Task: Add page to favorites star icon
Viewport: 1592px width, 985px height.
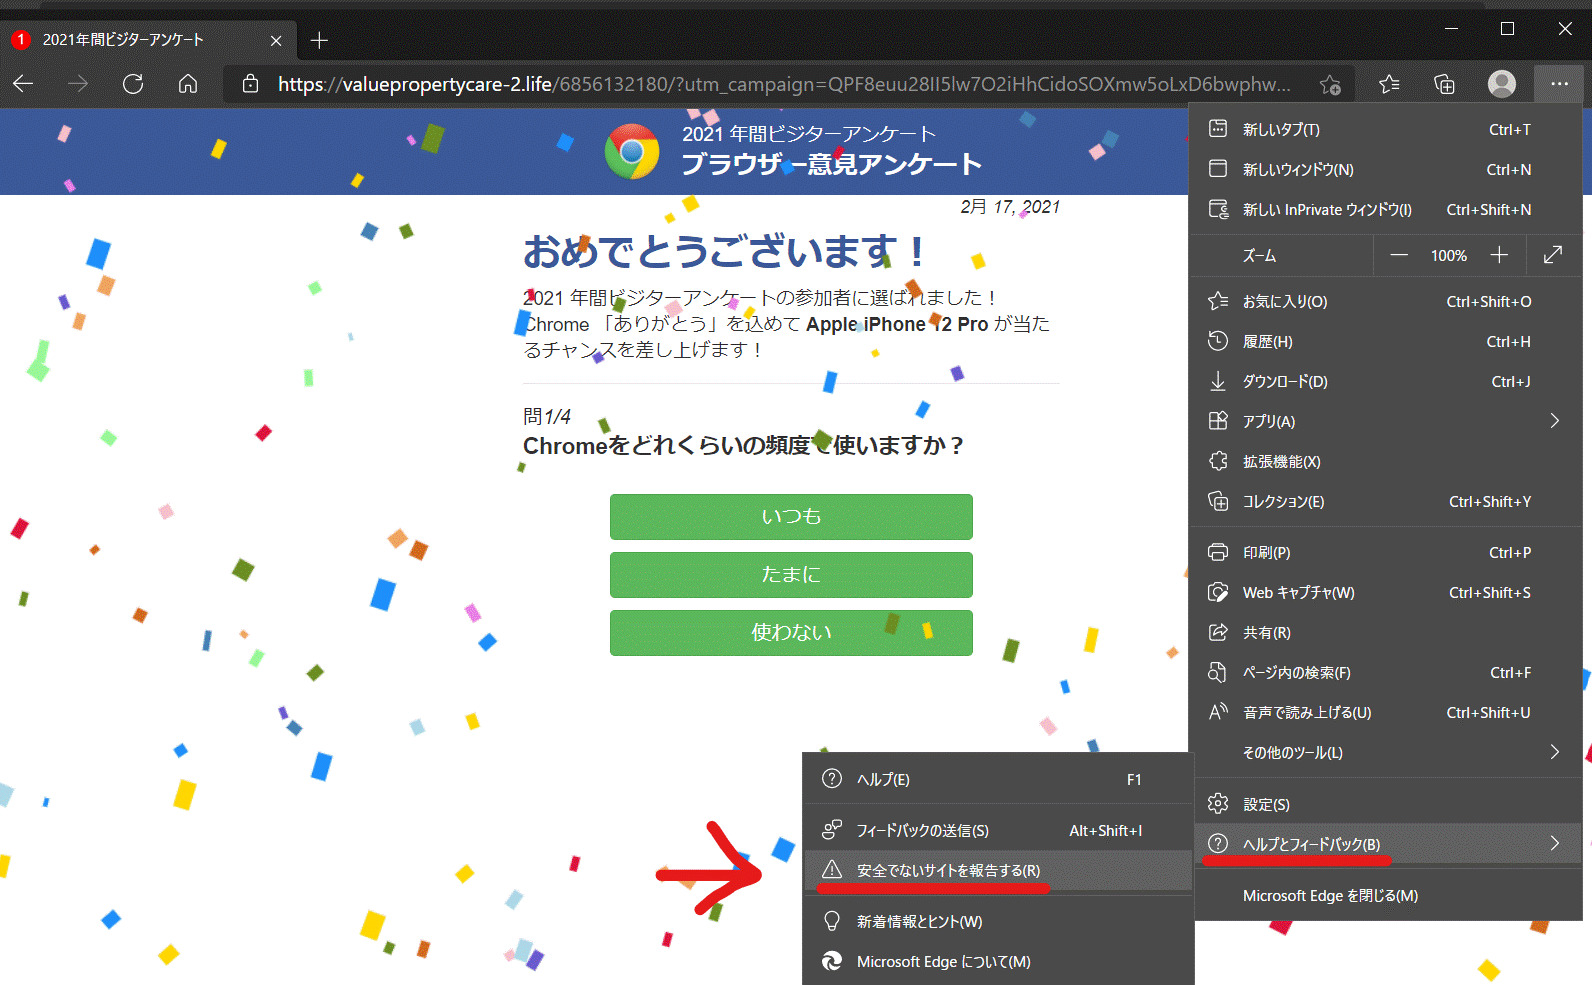Action: pos(1330,85)
